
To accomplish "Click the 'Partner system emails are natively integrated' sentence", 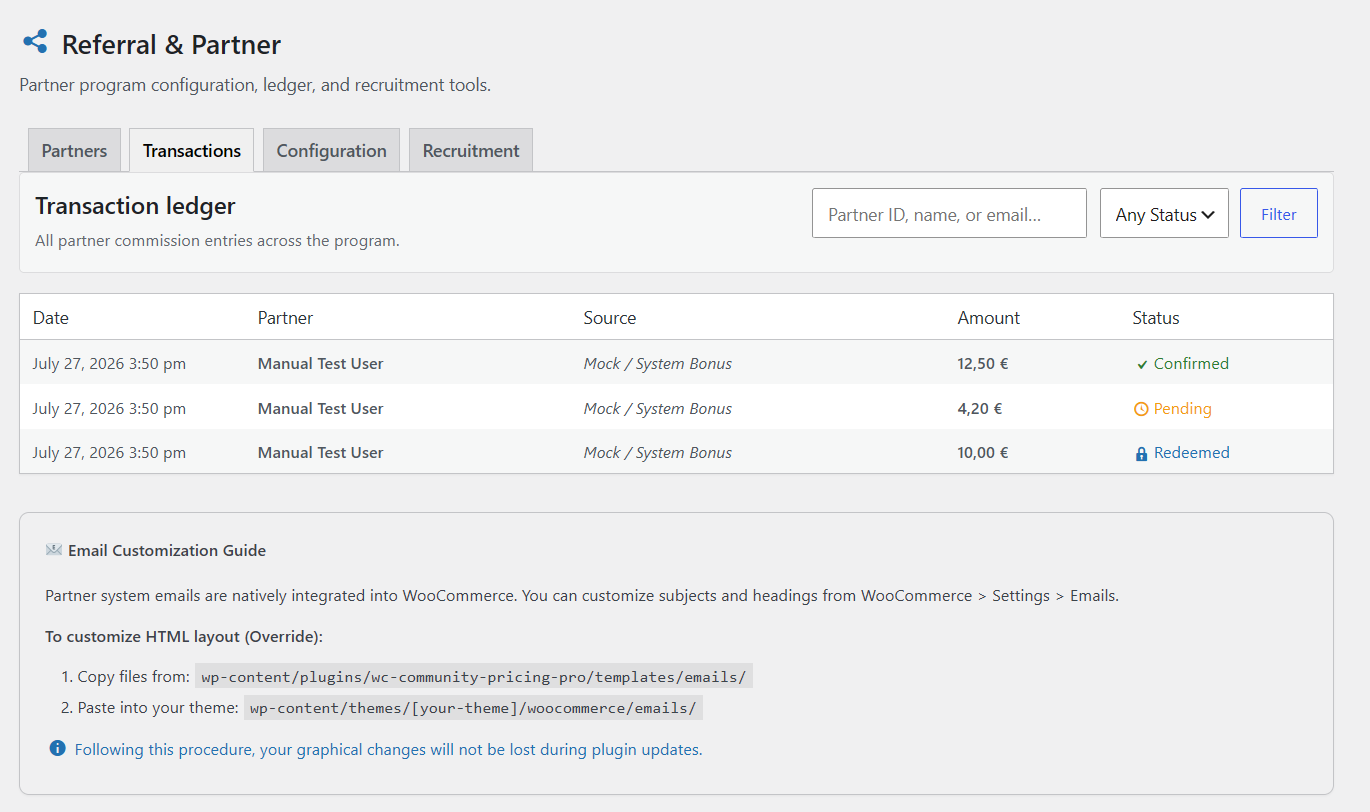I will pyautogui.click(x=582, y=595).
